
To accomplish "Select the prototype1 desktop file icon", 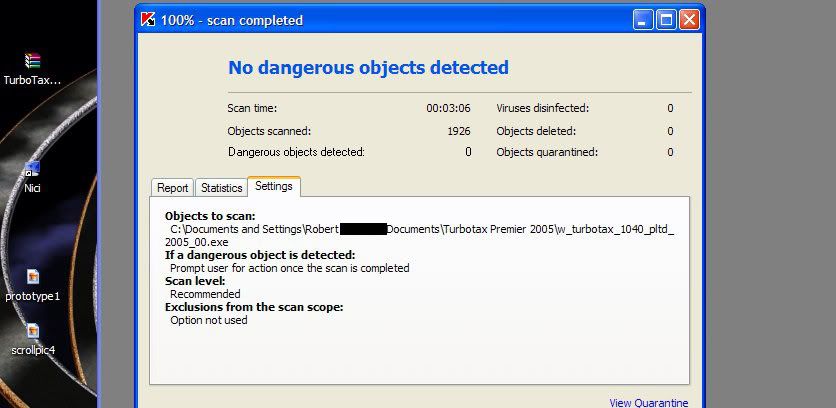I will tap(33, 277).
